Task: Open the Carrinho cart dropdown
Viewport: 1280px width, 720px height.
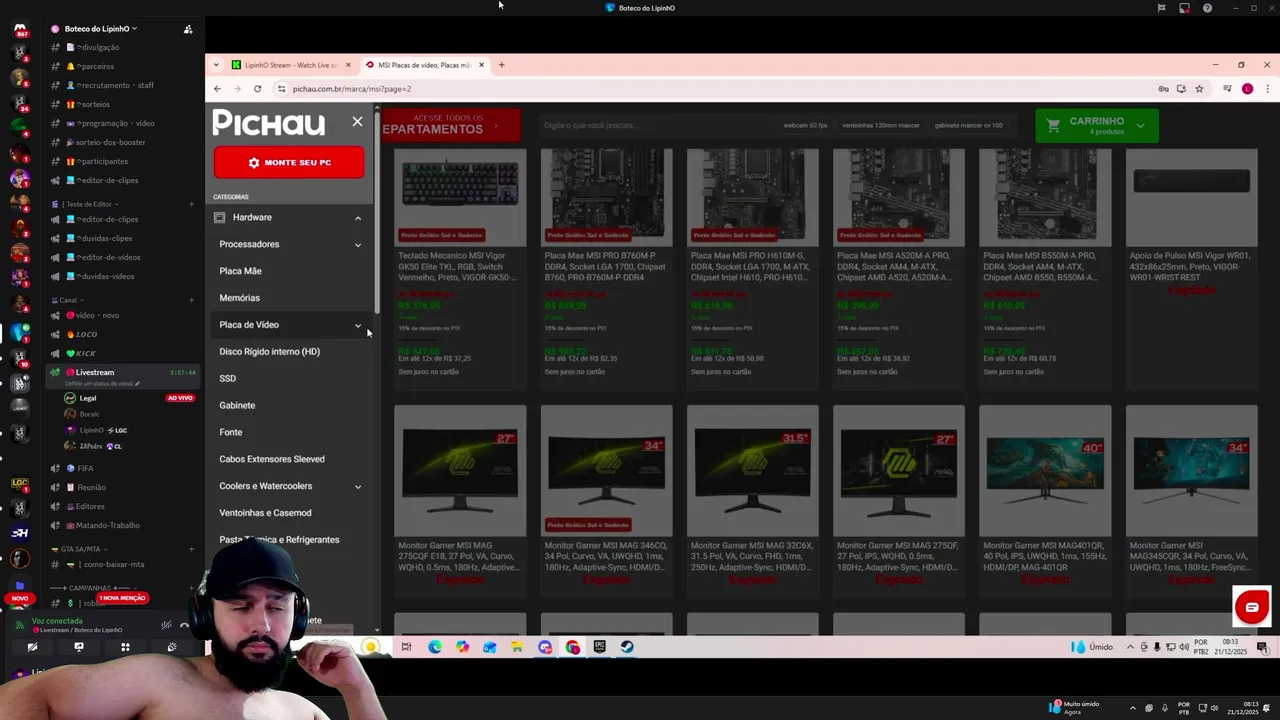Action: tap(1097, 125)
